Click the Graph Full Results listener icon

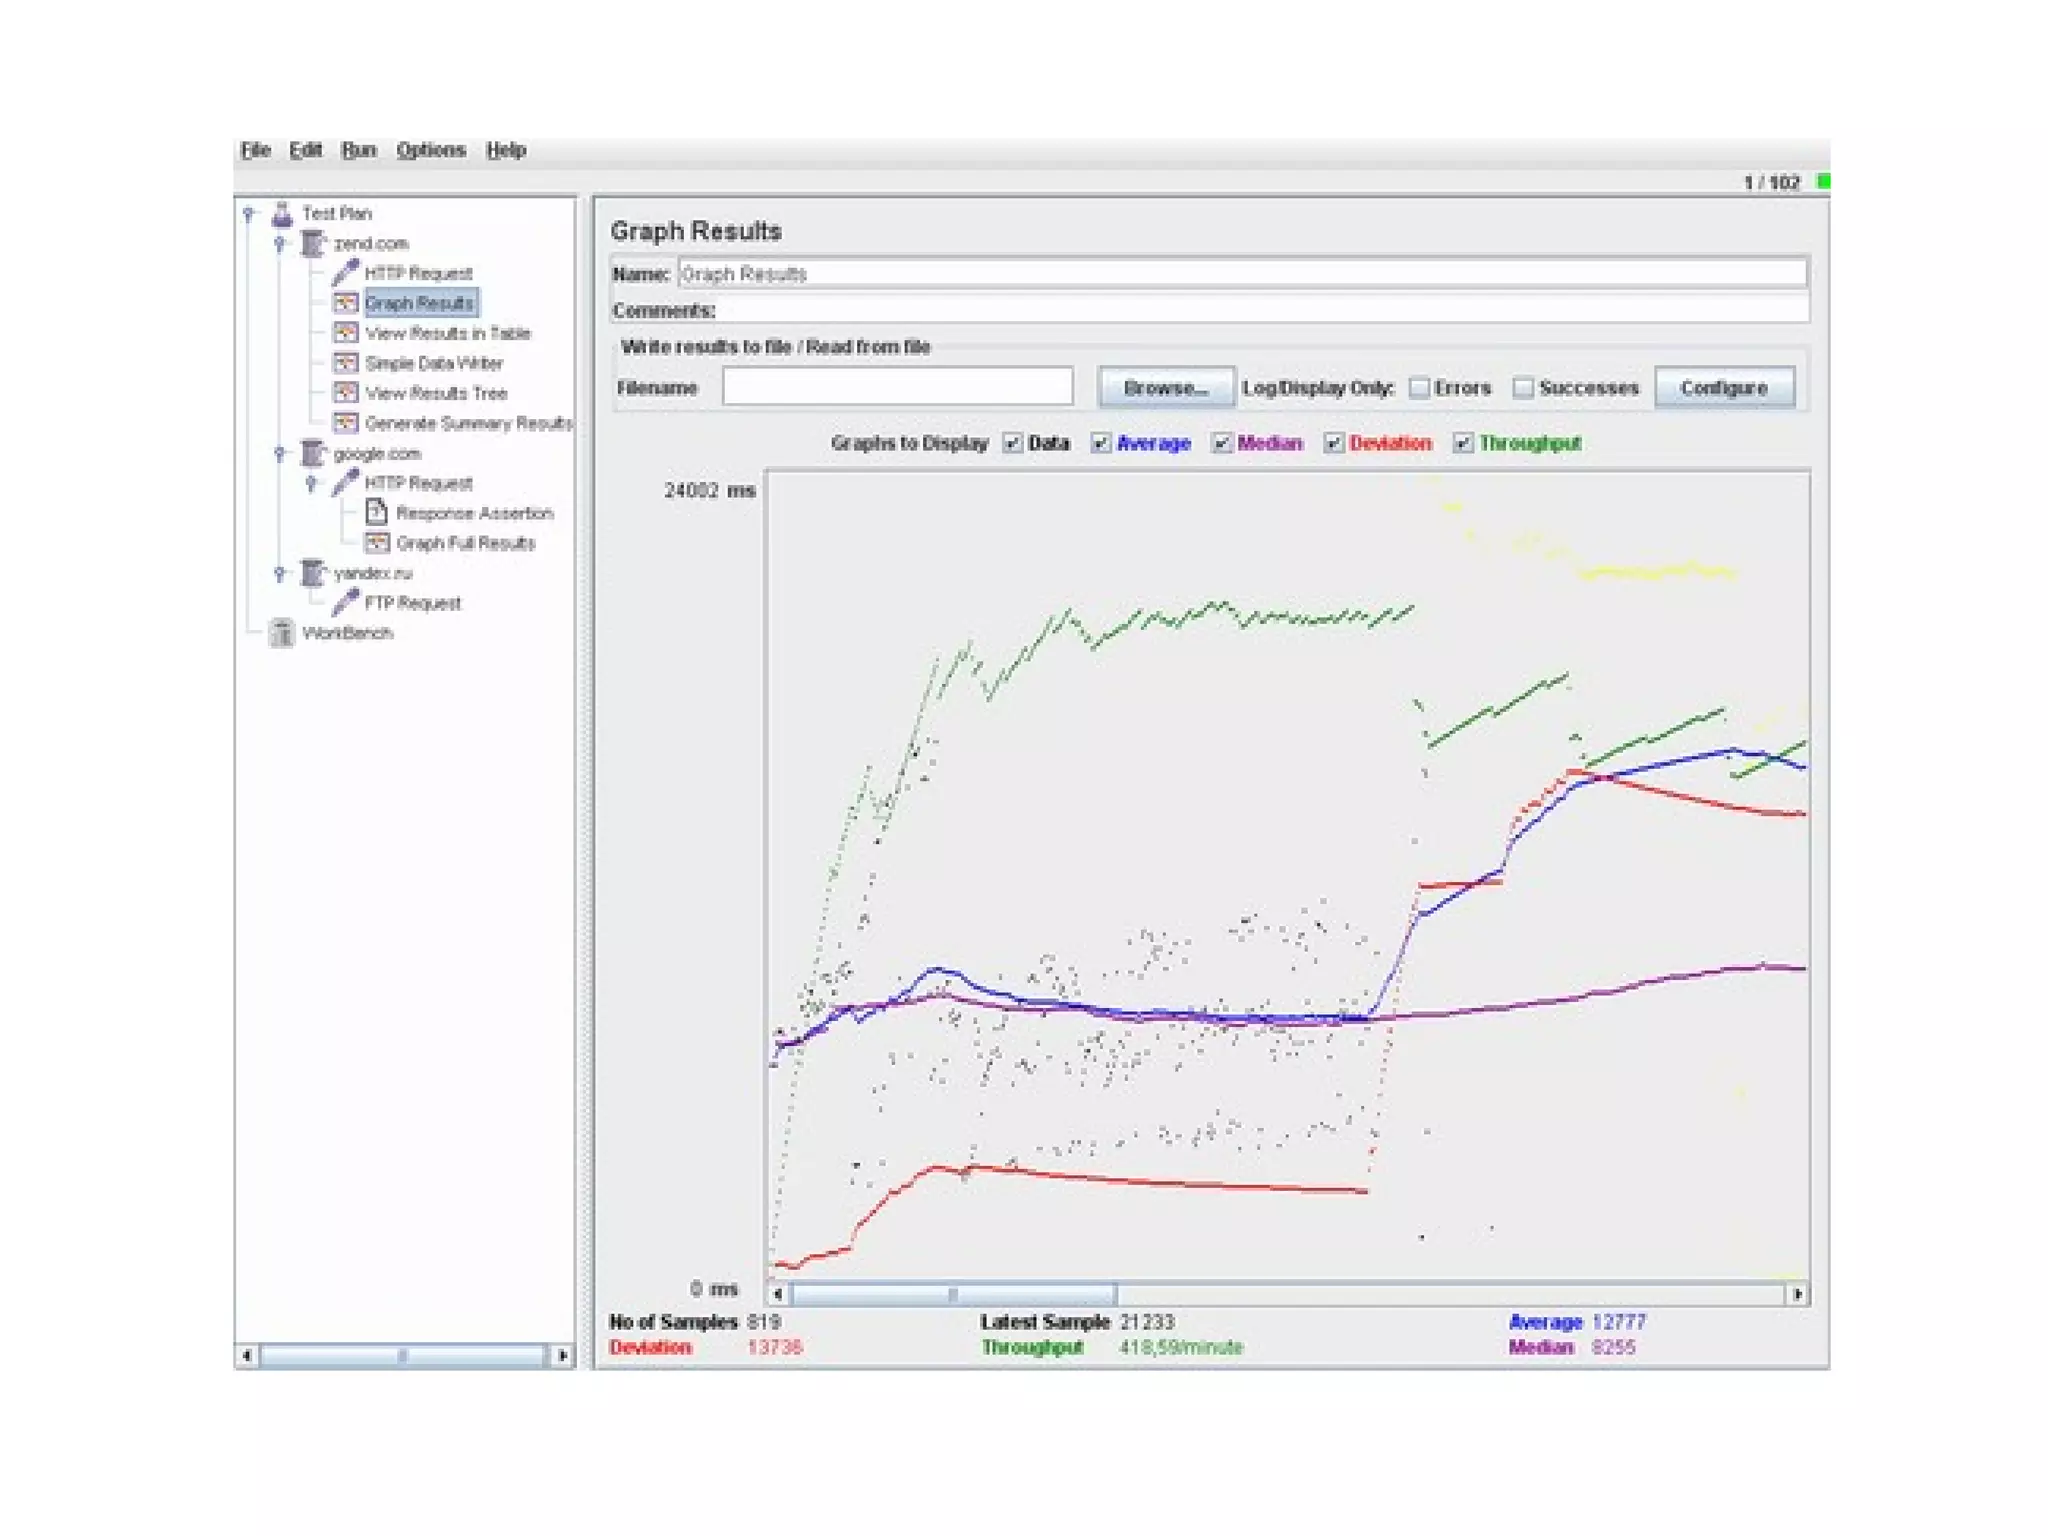[x=376, y=542]
